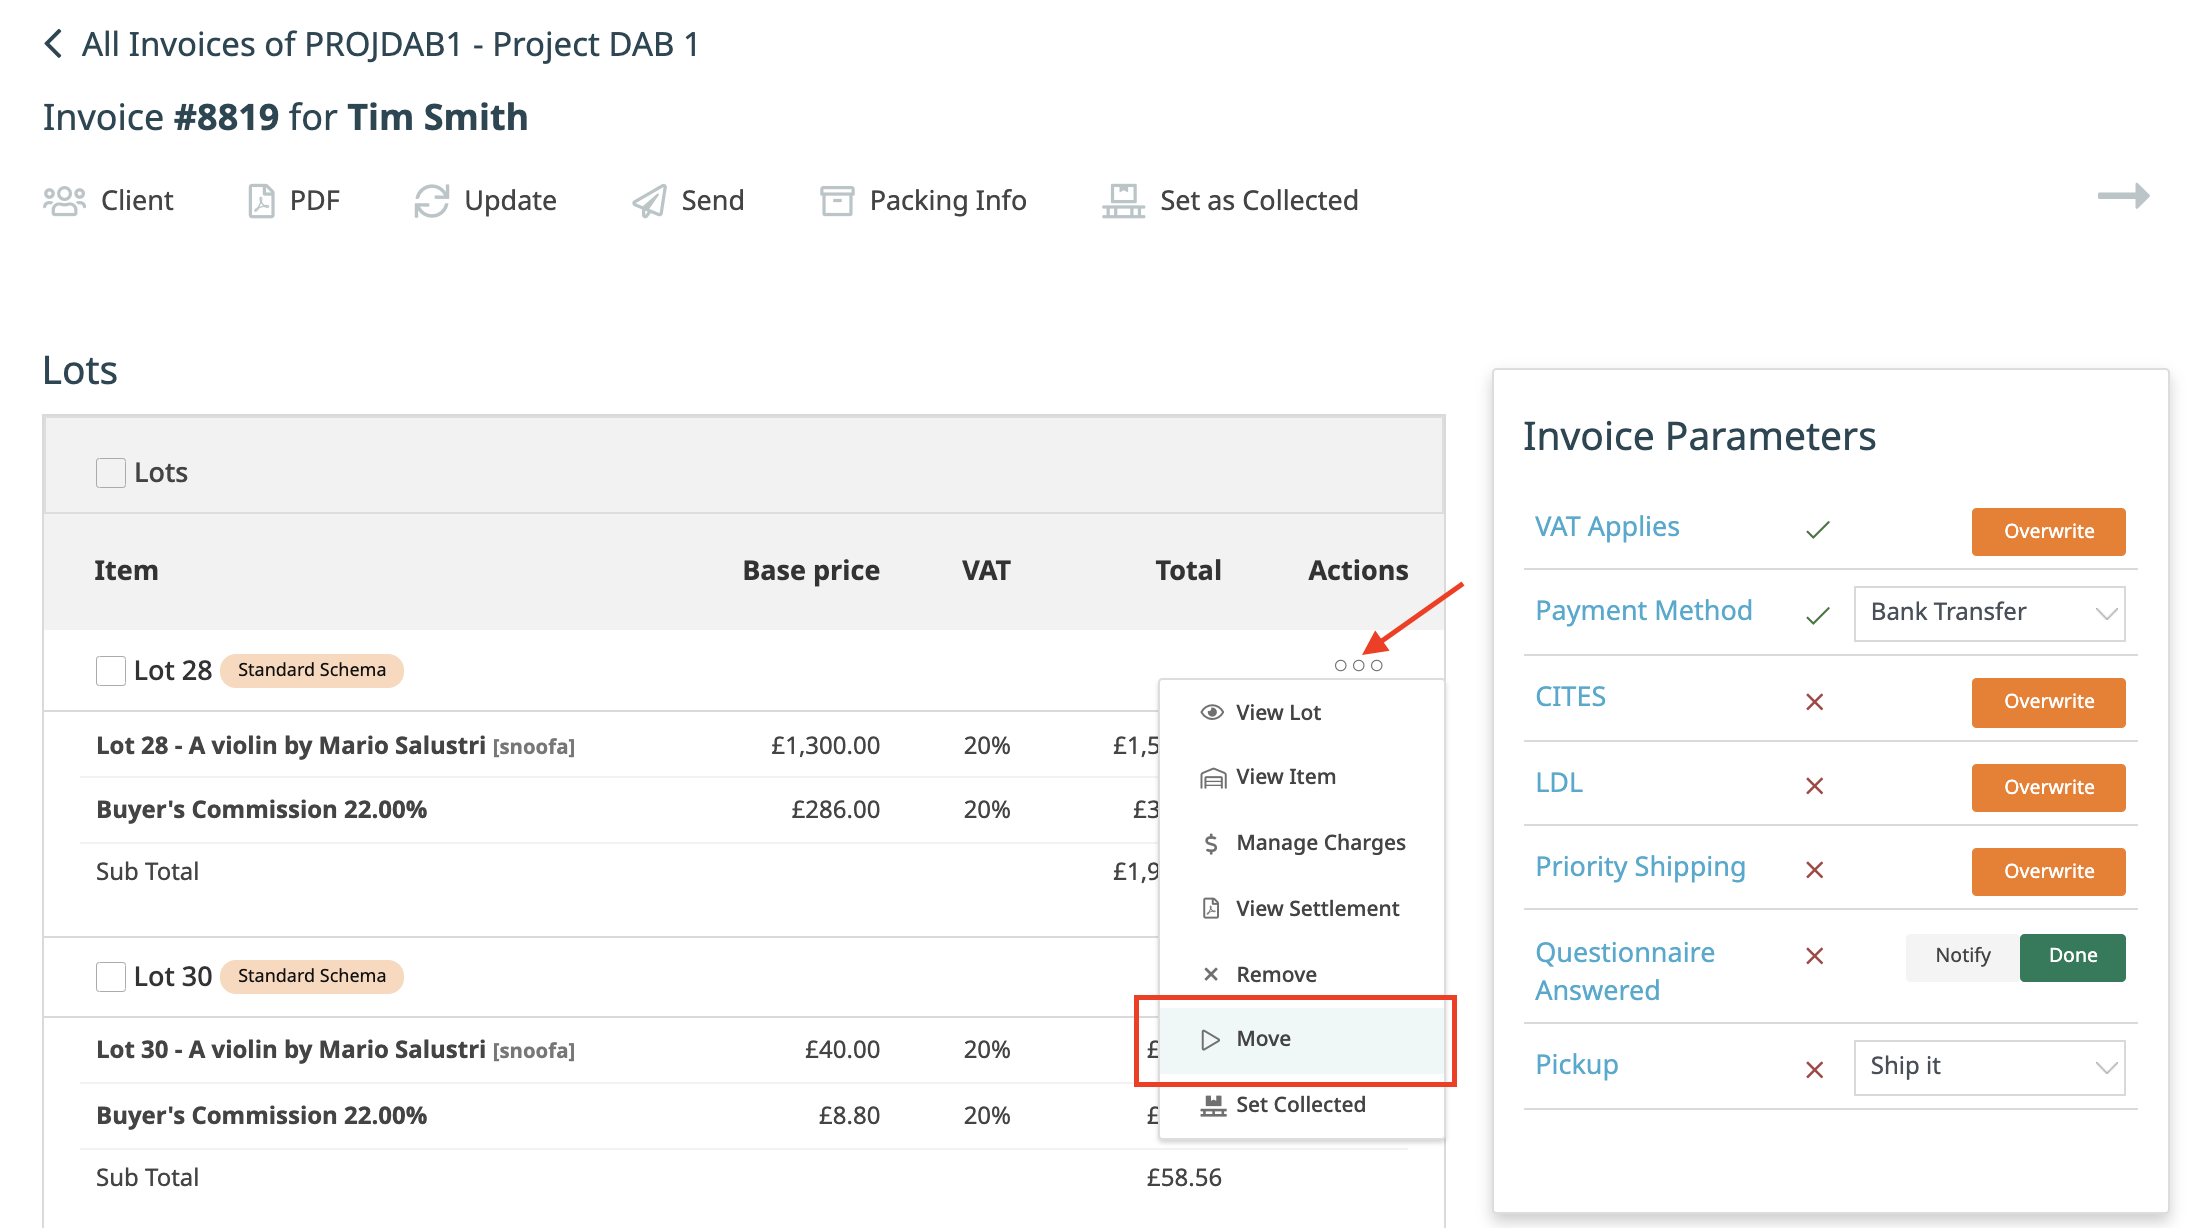Click the Update refresh icon

tap(431, 201)
